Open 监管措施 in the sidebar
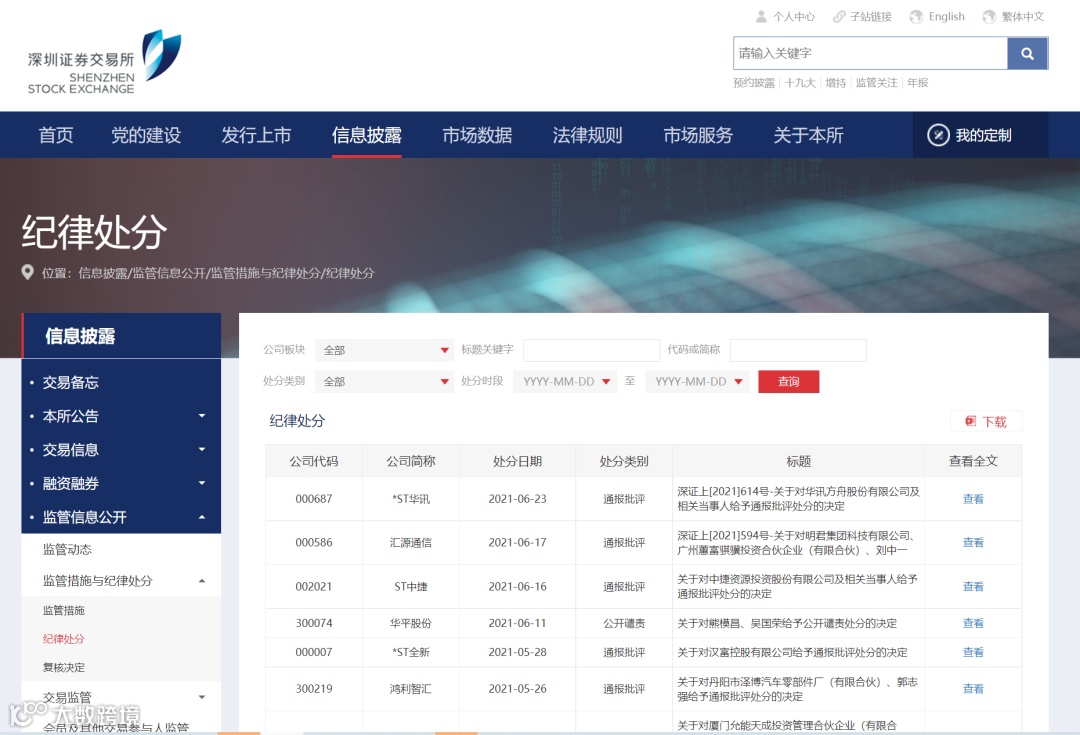Image resolution: width=1080 pixels, height=735 pixels. pyautogui.click(x=63, y=610)
